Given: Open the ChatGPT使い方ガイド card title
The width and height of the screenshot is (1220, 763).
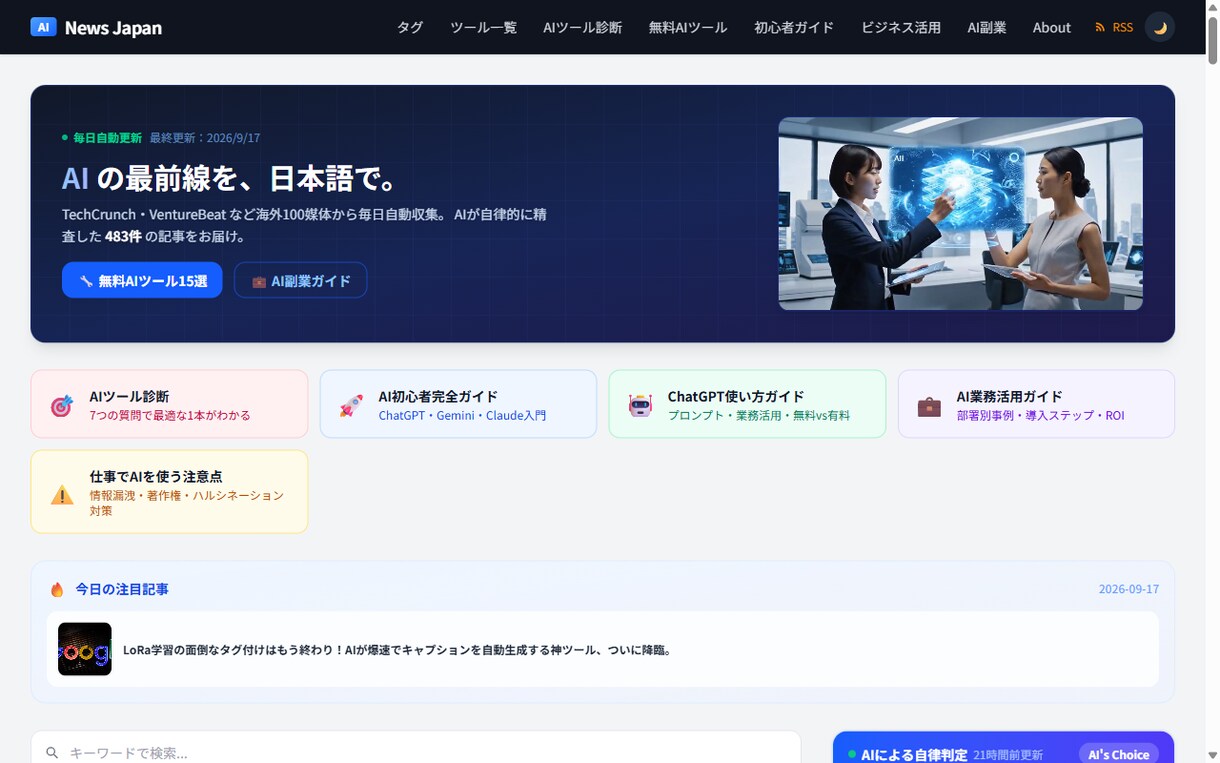Looking at the screenshot, I should (x=736, y=396).
